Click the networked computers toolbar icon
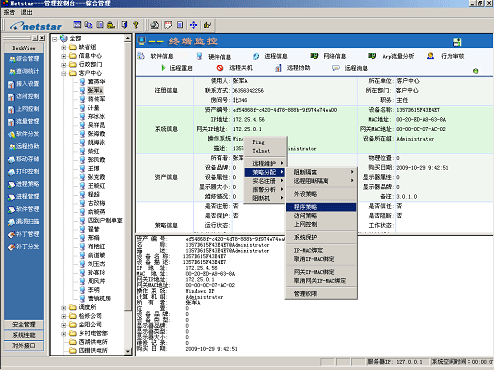 [88, 25]
